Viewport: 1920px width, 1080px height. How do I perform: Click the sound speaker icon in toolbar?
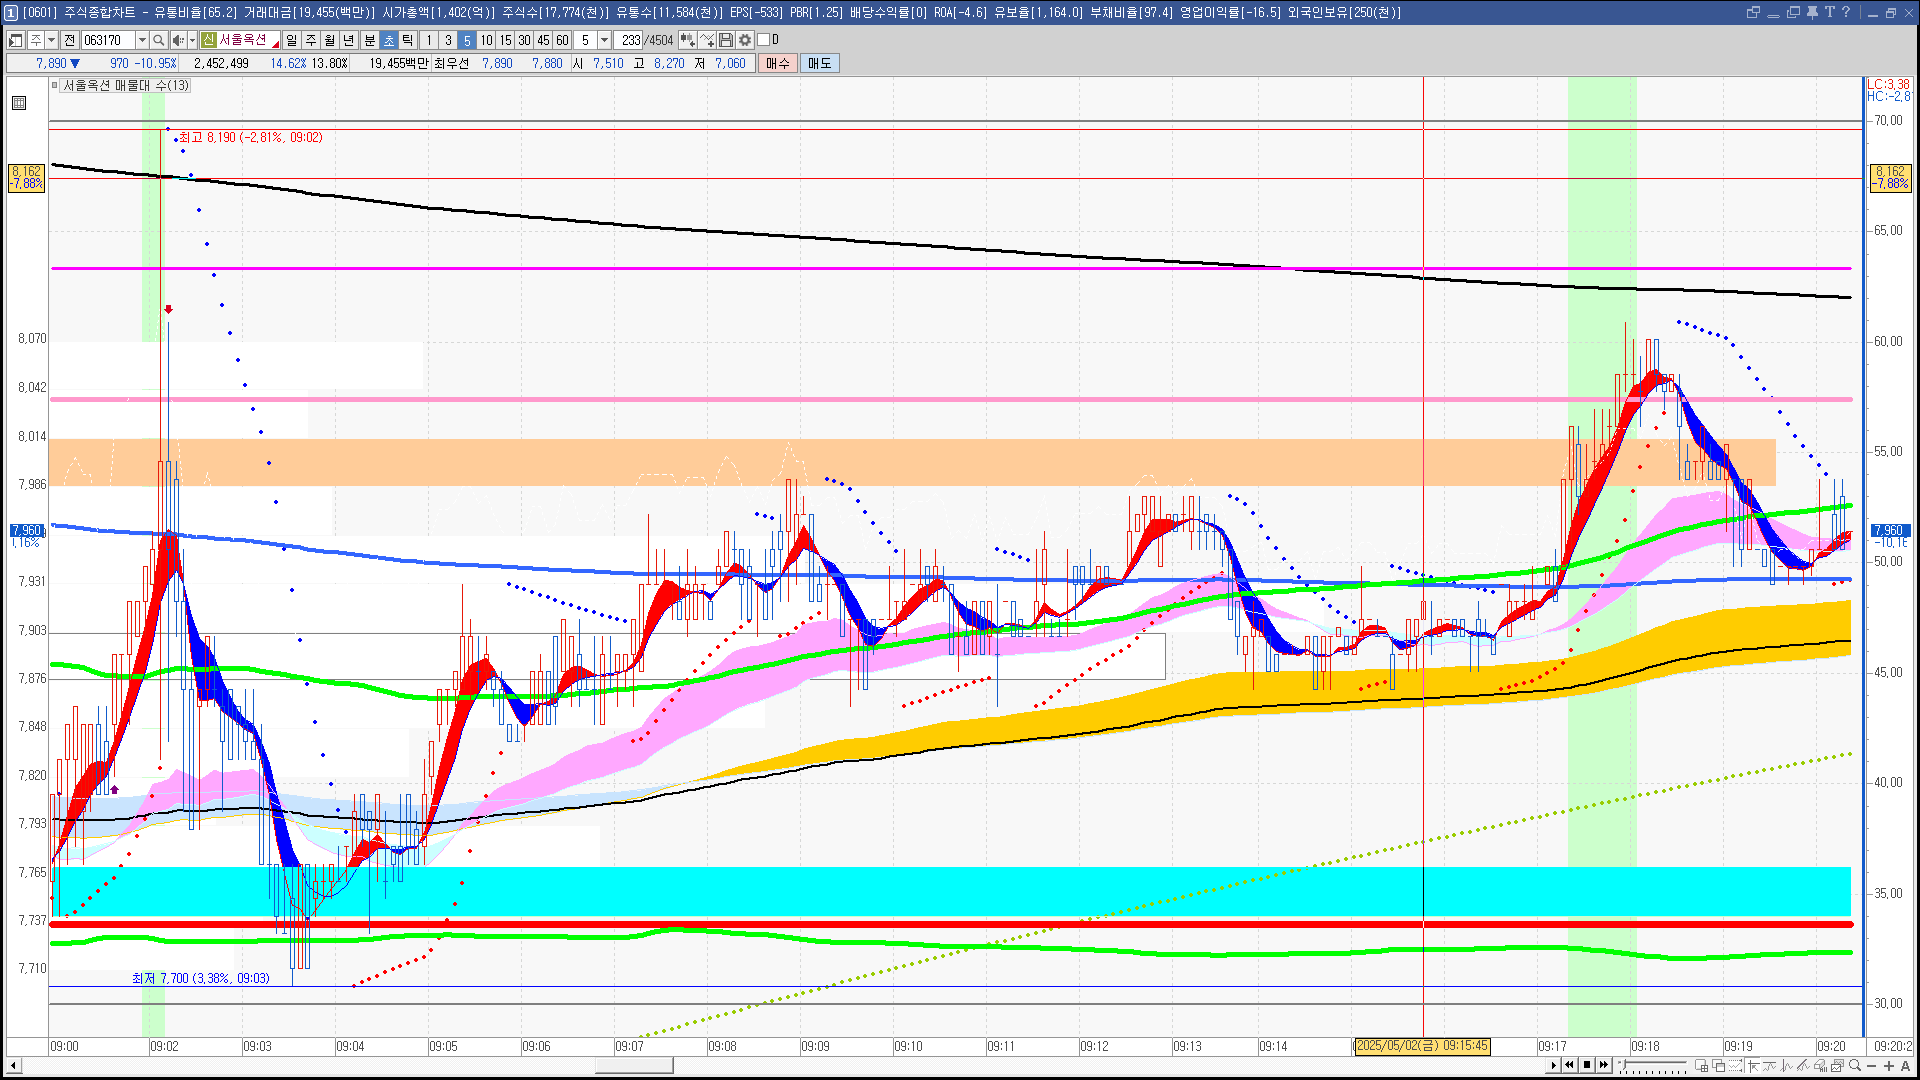pos(178,40)
